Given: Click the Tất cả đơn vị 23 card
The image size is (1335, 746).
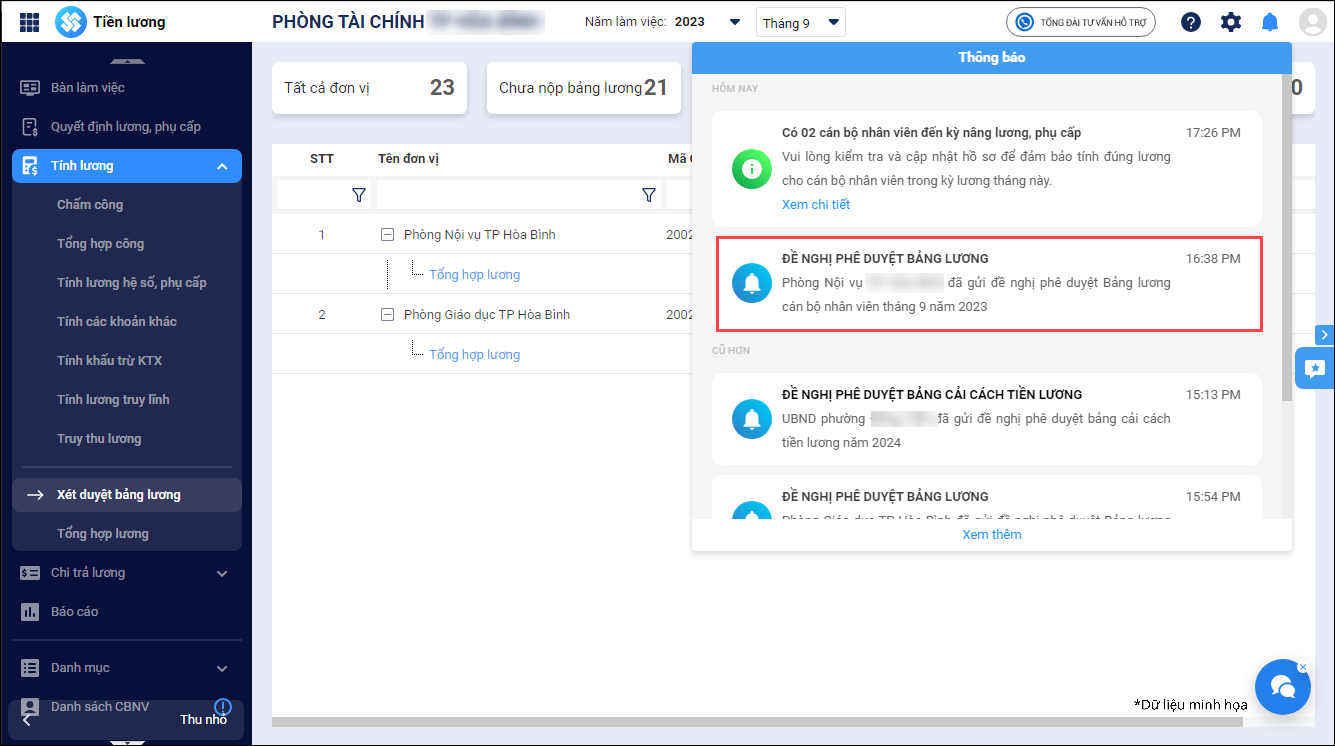Looking at the screenshot, I should pos(369,88).
